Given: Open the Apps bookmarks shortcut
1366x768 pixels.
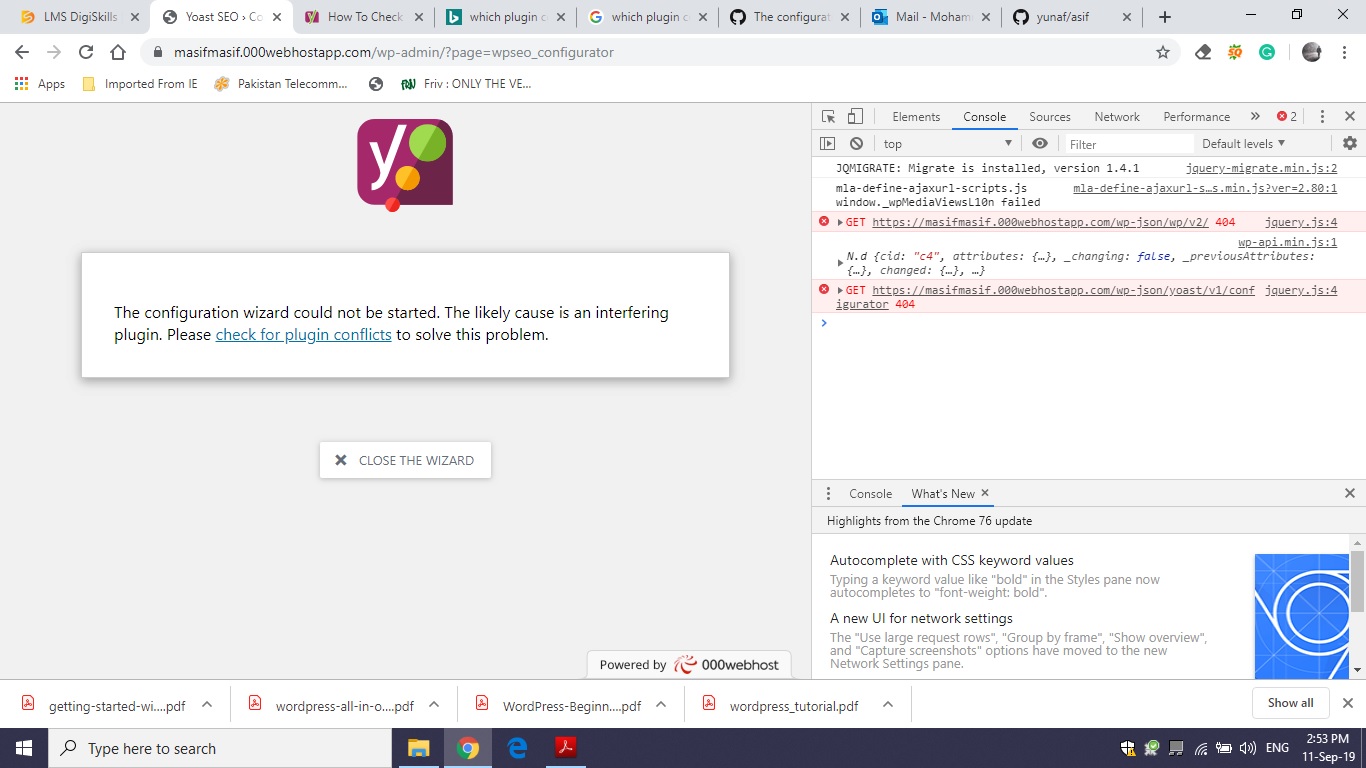Looking at the screenshot, I should point(40,84).
